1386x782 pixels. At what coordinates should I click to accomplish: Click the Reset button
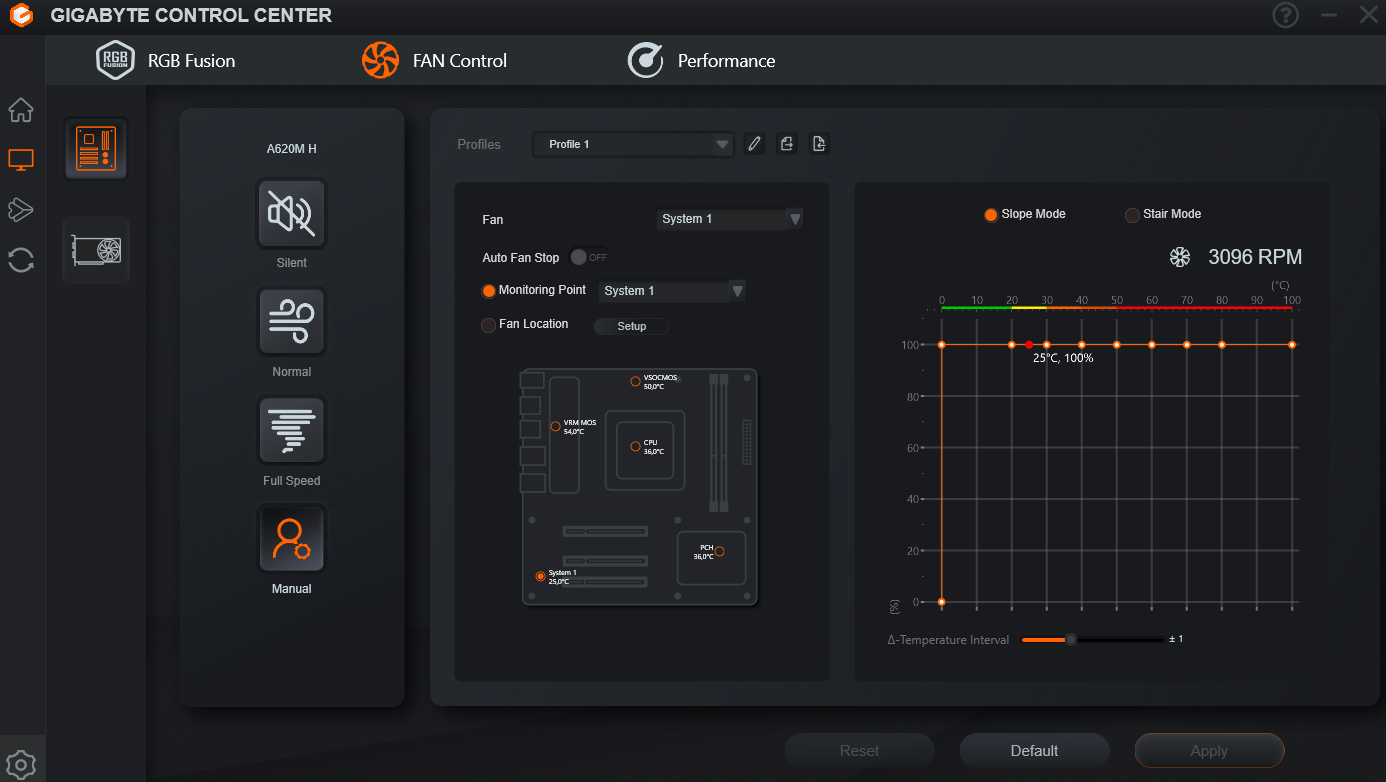click(859, 751)
